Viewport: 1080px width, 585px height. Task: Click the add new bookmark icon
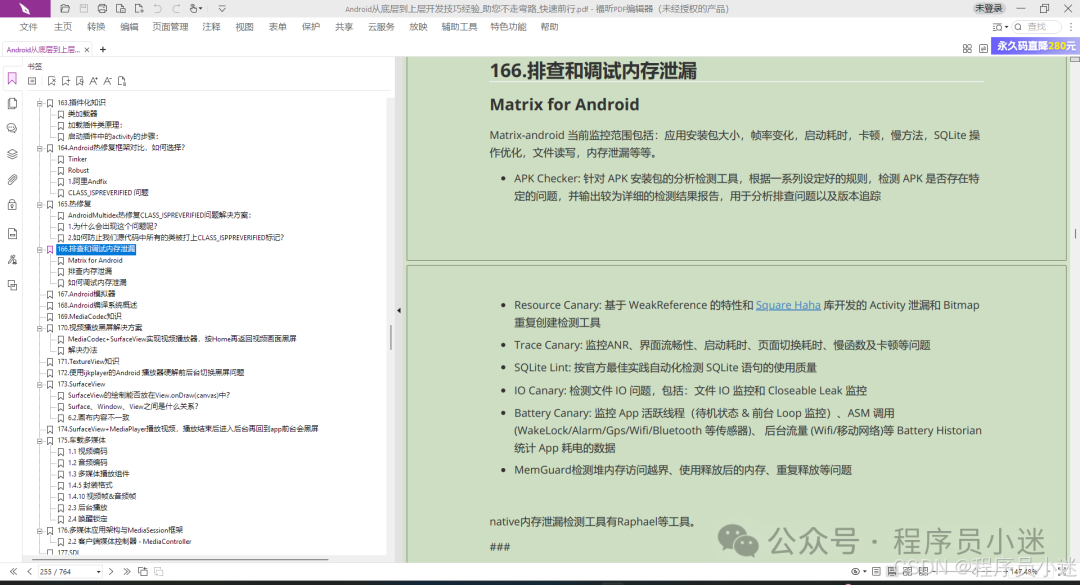click(x=65, y=81)
